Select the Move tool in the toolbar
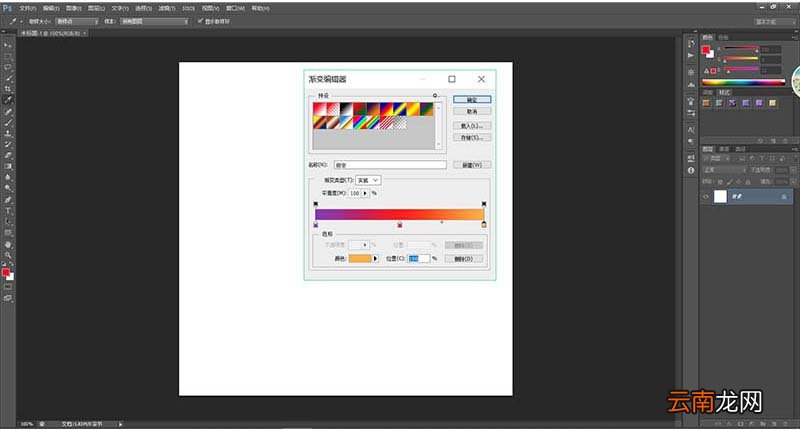 click(x=8, y=45)
